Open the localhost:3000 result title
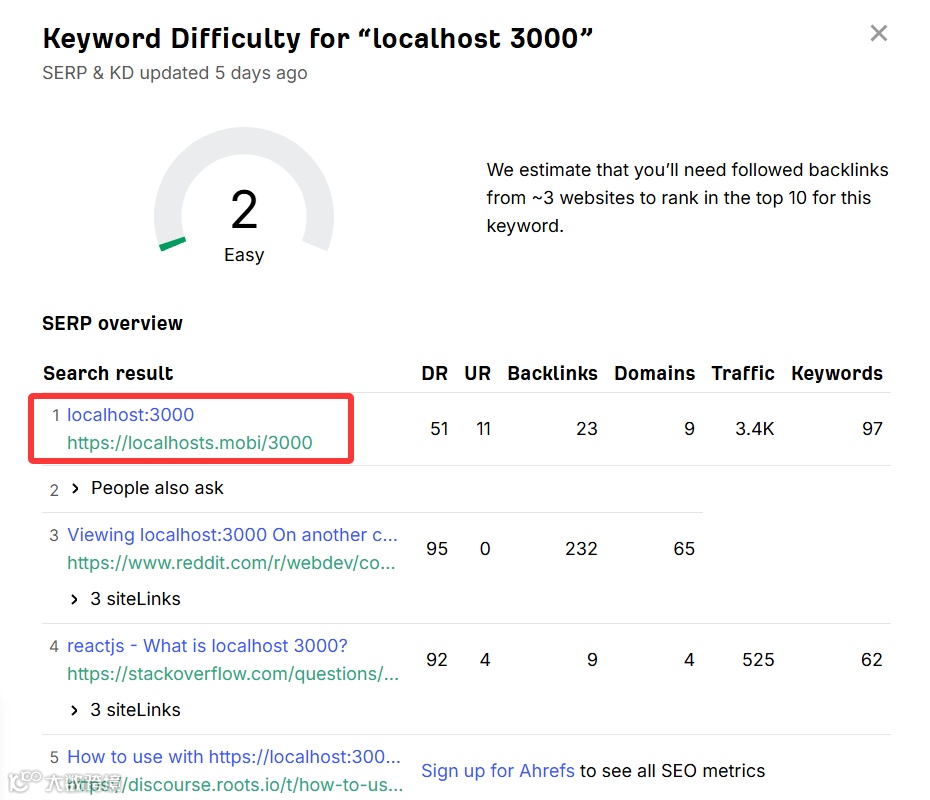Screen dimensions: 930x800 pos(130,415)
